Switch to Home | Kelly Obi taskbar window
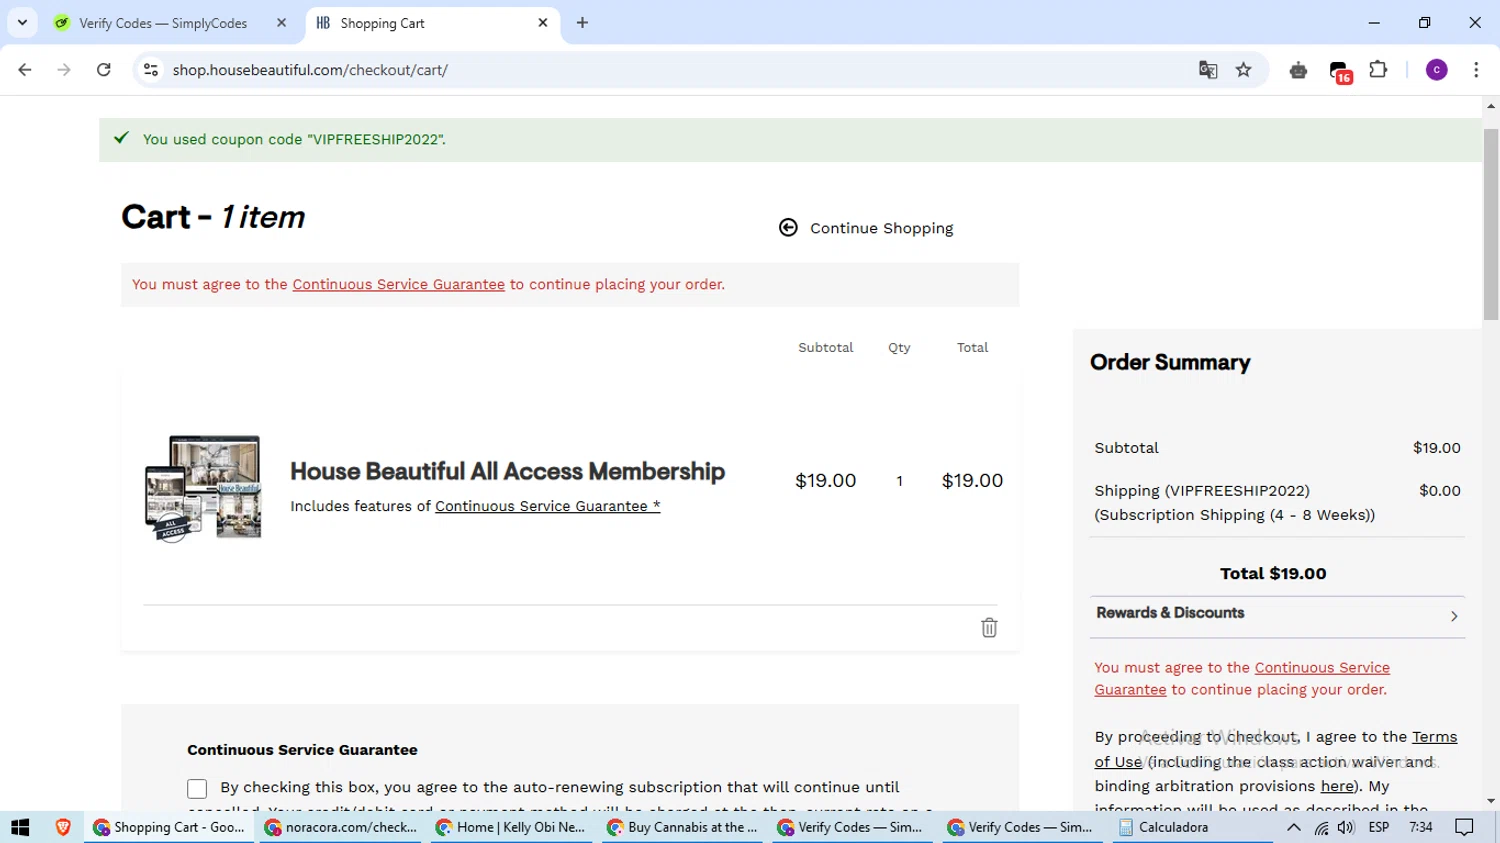Screen dimensions: 1500x843 511,827
